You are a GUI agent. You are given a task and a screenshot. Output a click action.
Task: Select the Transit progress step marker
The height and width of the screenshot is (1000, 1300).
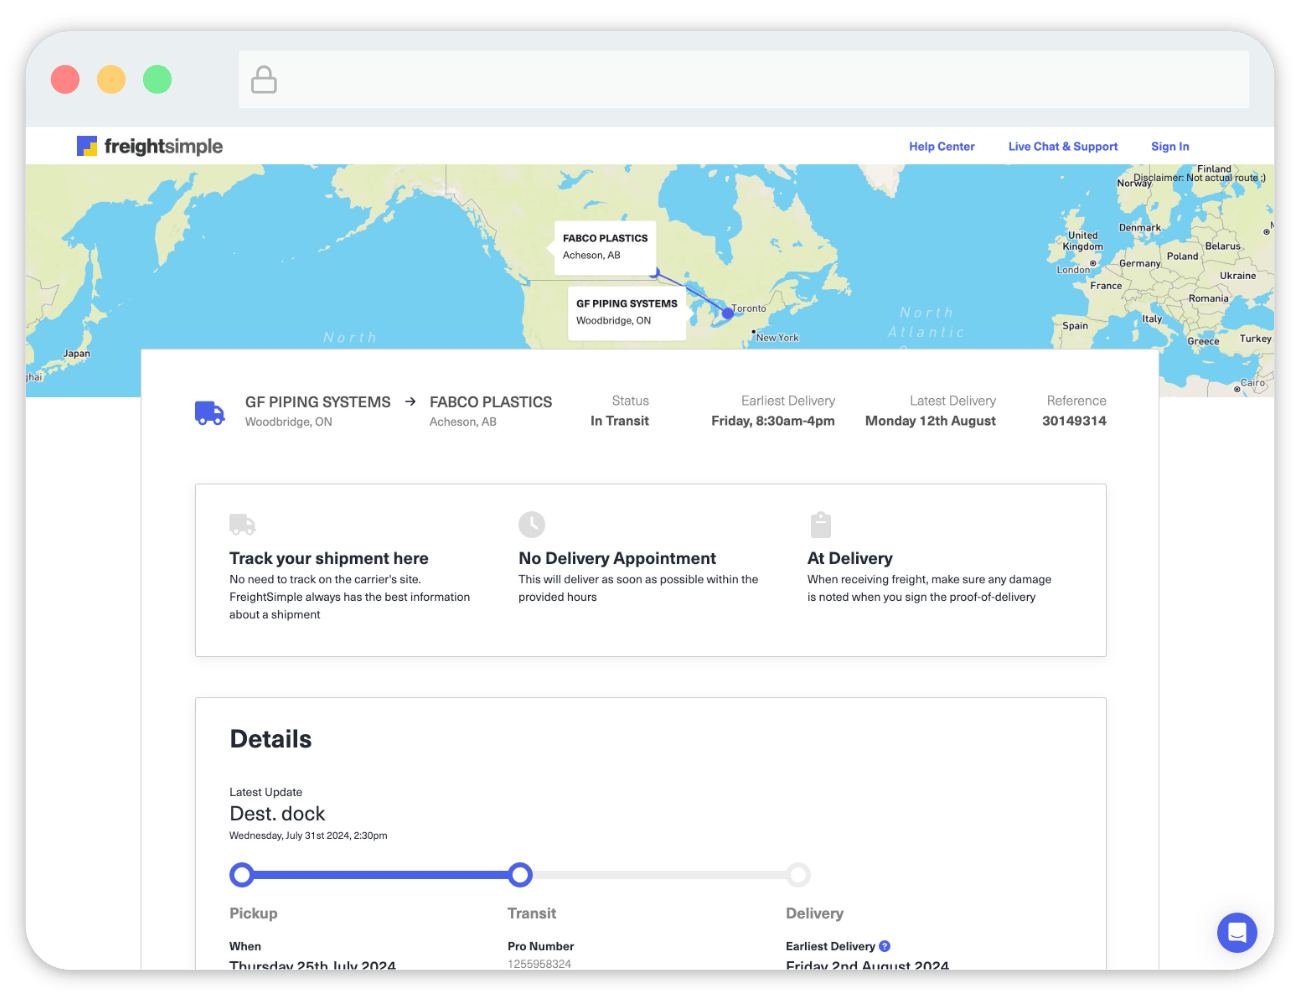tap(520, 875)
